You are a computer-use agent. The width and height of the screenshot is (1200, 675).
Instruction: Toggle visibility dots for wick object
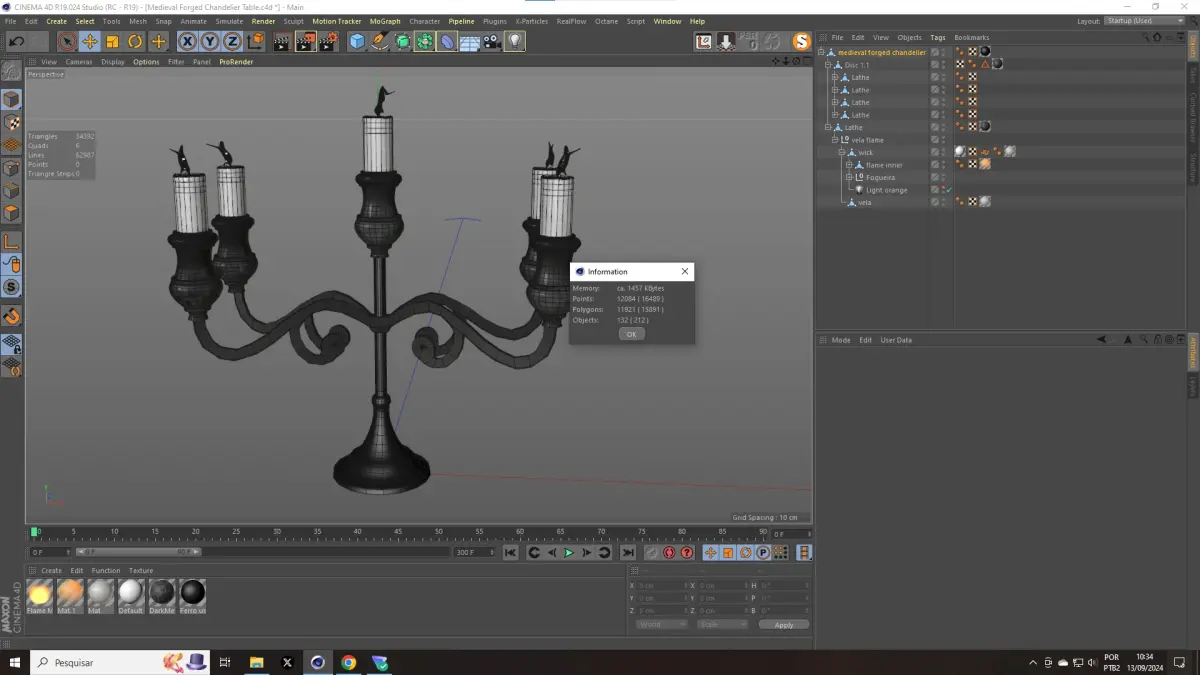pos(942,152)
